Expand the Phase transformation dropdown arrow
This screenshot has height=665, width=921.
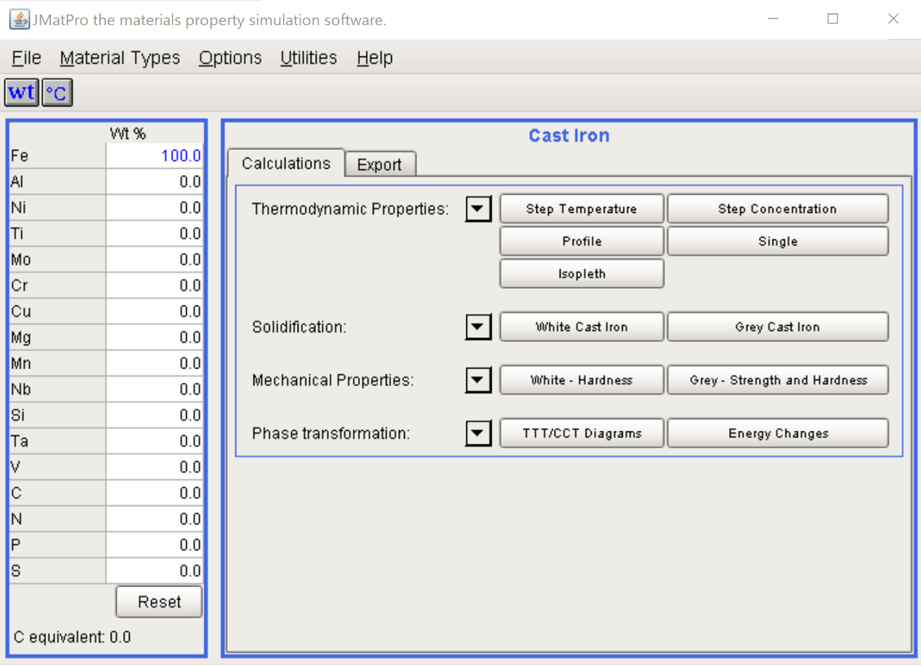click(478, 434)
